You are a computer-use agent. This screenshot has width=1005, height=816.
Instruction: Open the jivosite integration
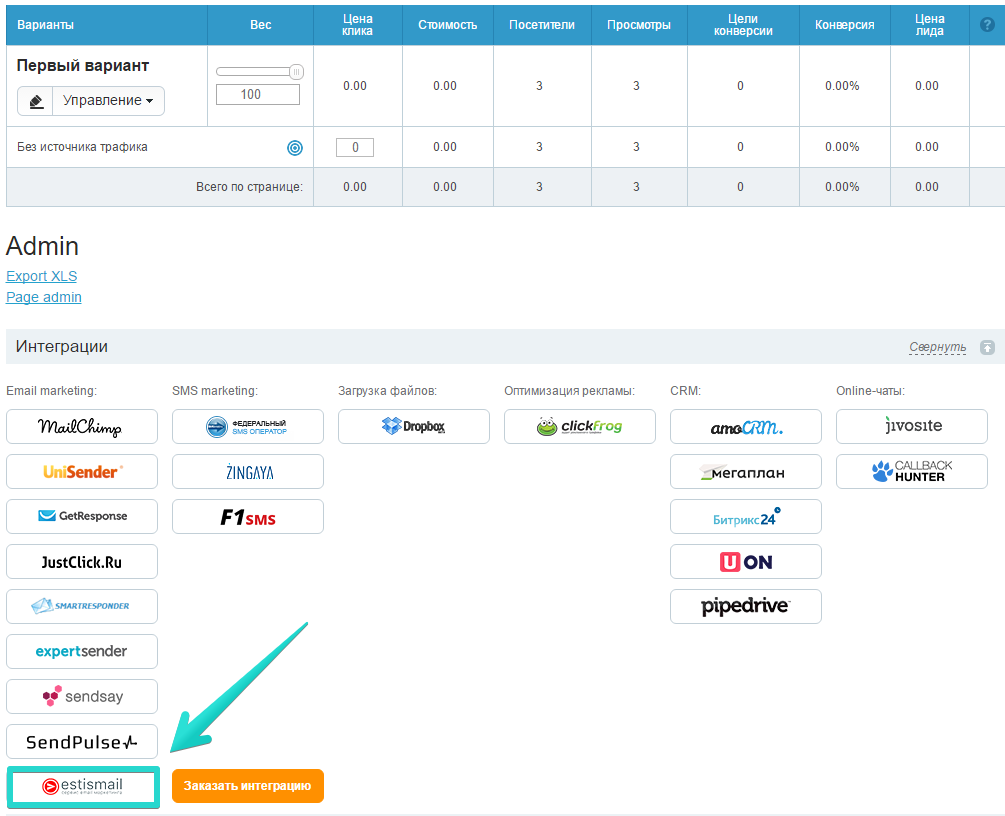[x=912, y=426]
